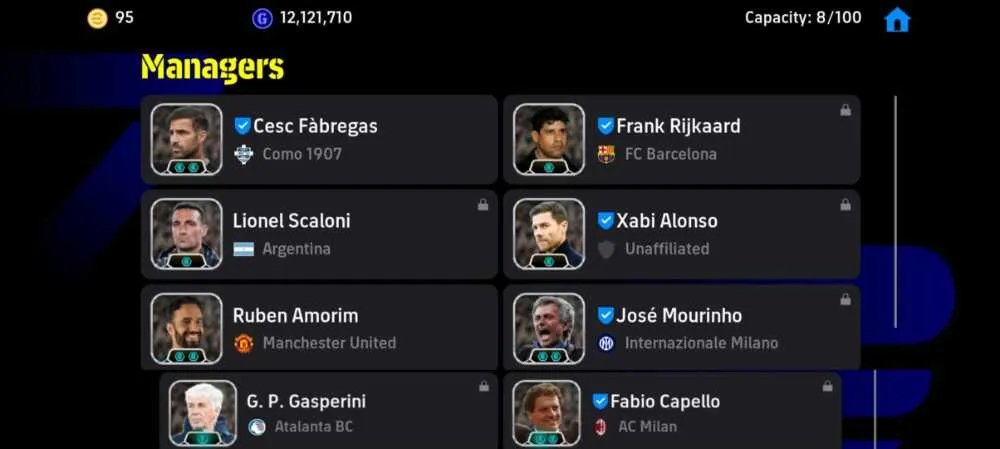Image resolution: width=1000 pixels, height=449 pixels.
Task: Select G. P. Gasperini's portrait thumbnail
Action: (203, 413)
